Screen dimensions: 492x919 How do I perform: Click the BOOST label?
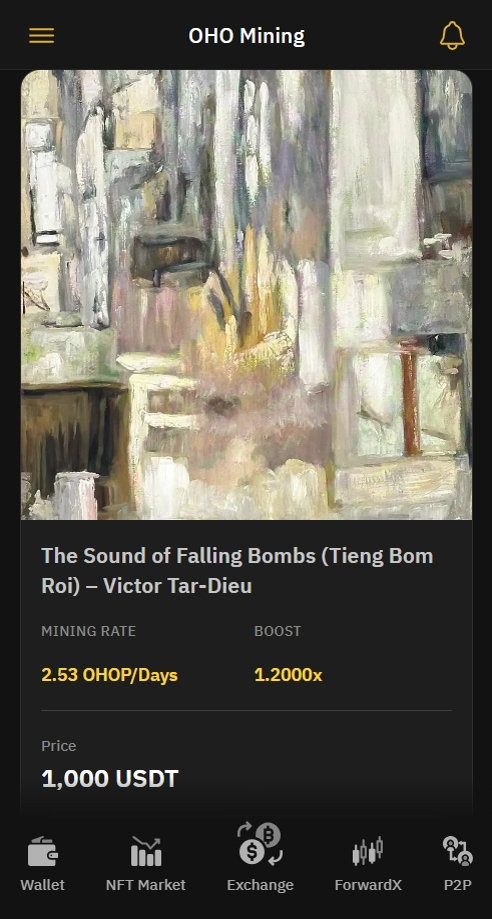[x=277, y=631]
